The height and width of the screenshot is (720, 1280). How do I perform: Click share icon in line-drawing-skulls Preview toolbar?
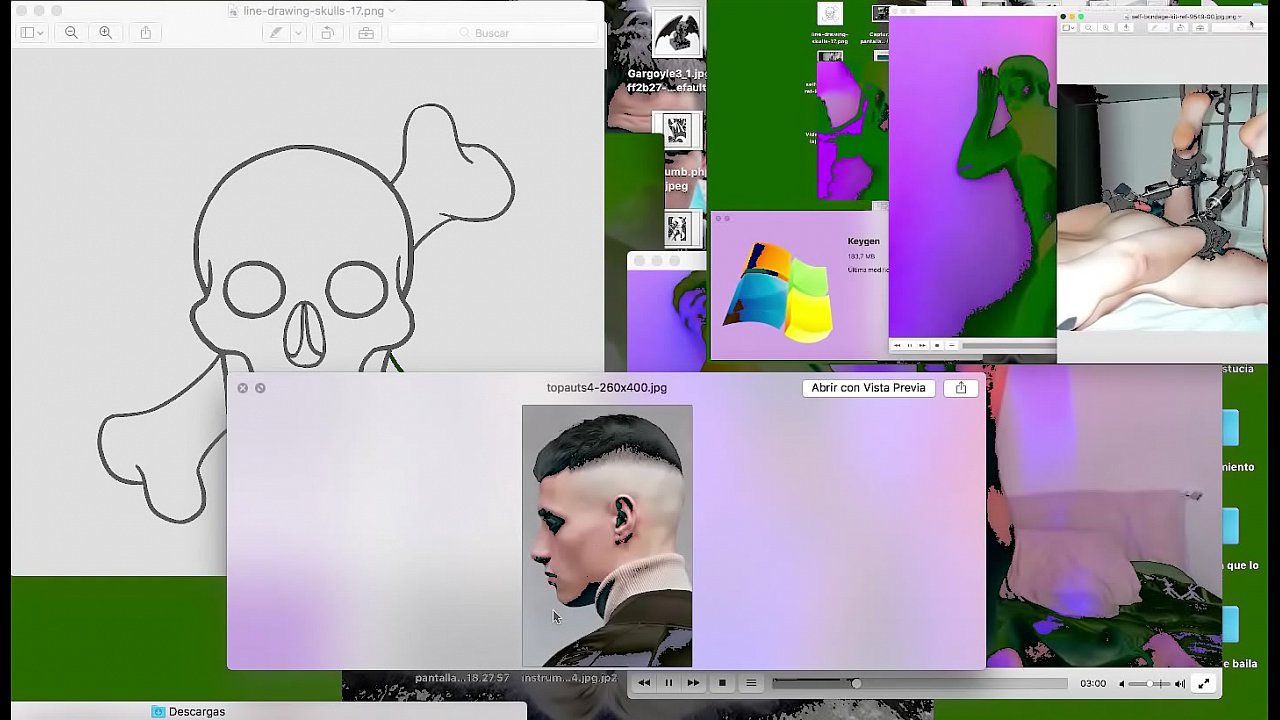[x=145, y=33]
